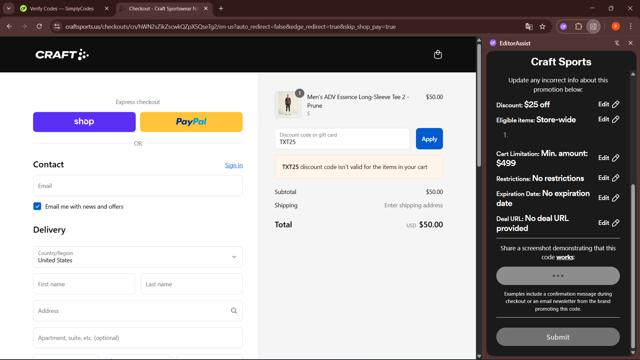This screenshot has height=360, width=640.
Task: Open the purple extension icon in toolbar
Action: (564, 27)
